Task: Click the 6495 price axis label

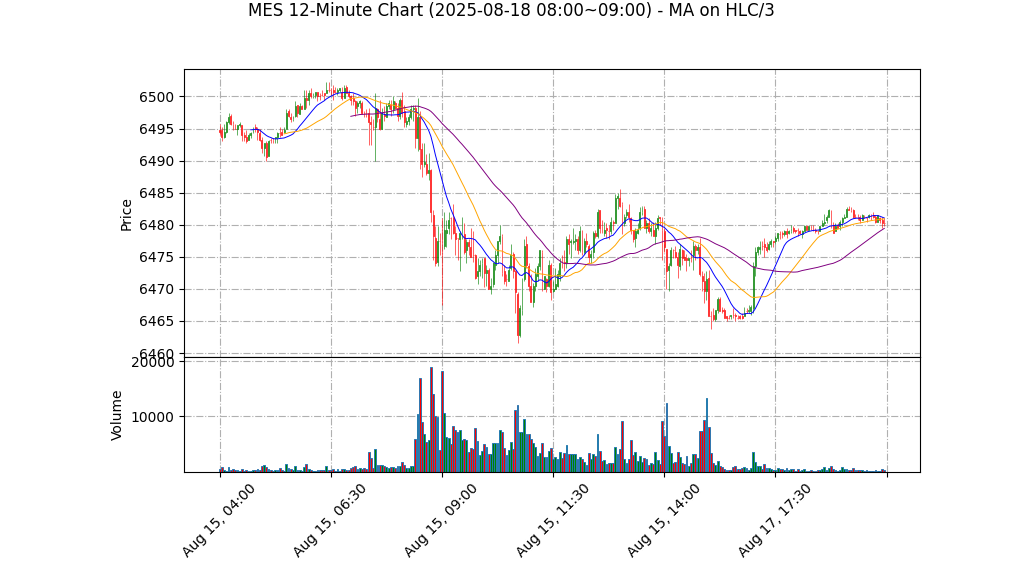Action: tap(156, 130)
